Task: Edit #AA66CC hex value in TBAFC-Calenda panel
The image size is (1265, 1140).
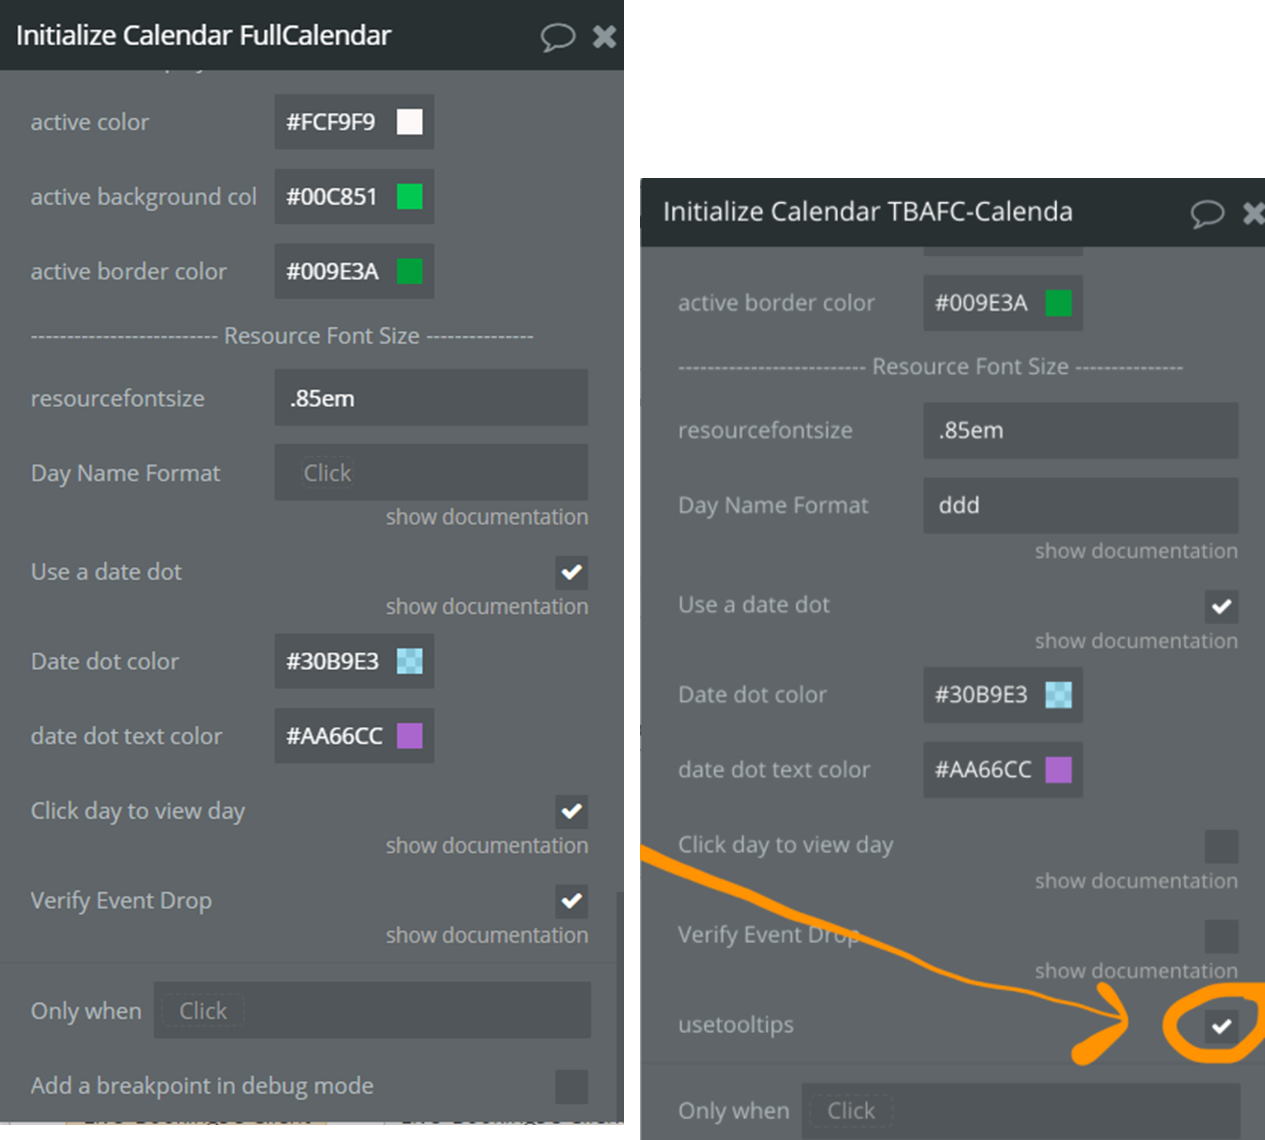Action: (983, 770)
